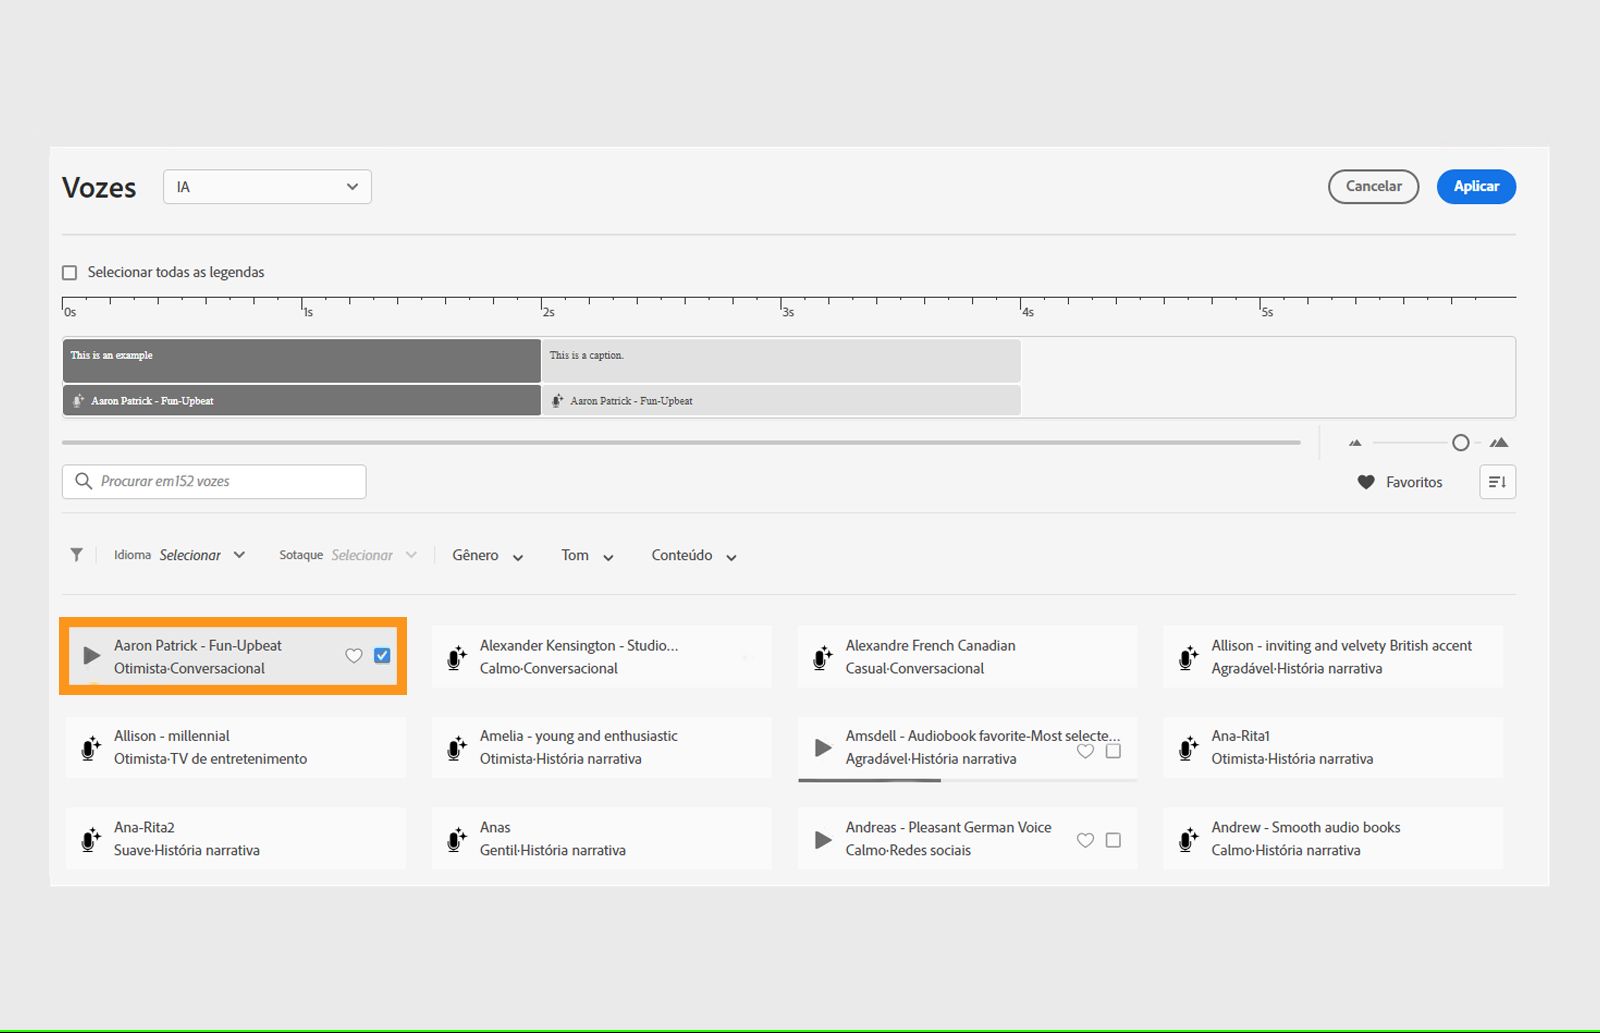Favorite the Andreas voice with heart icon
Image resolution: width=1600 pixels, height=1033 pixels.
click(1085, 840)
